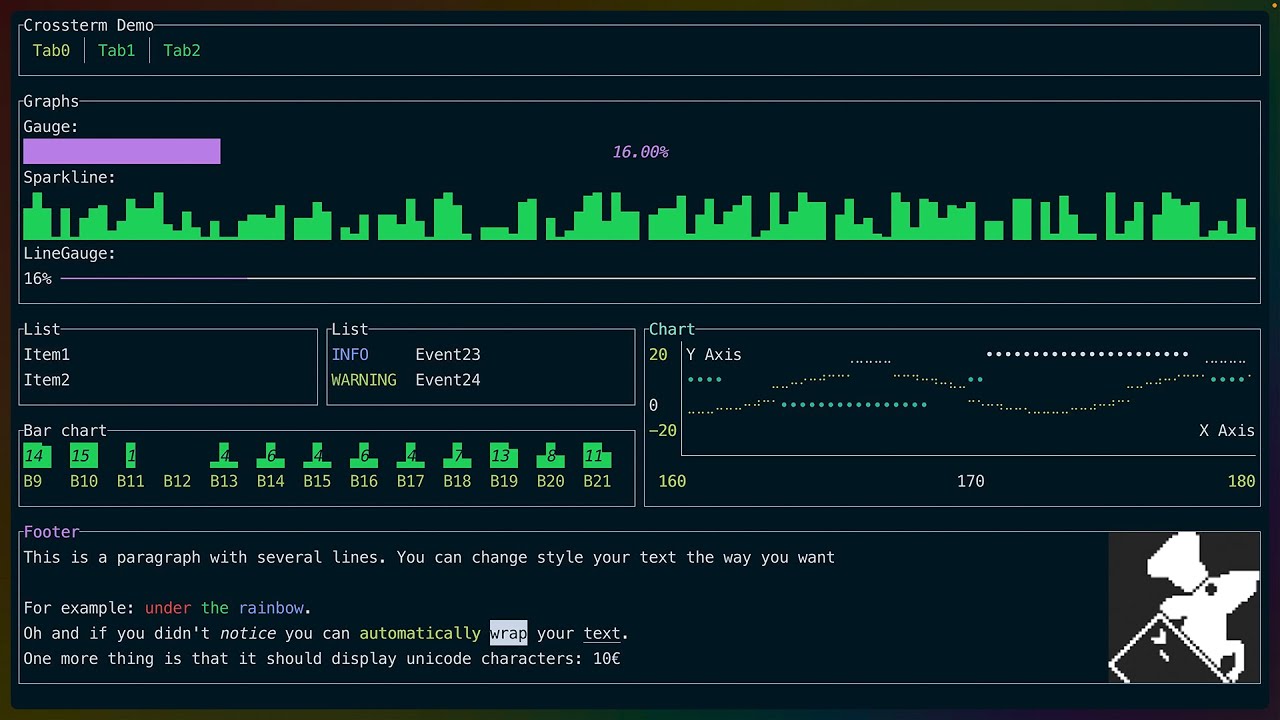Click the X Axis label
Image resolution: width=1280 pixels, height=720 pixels.
click(1227, 430)
